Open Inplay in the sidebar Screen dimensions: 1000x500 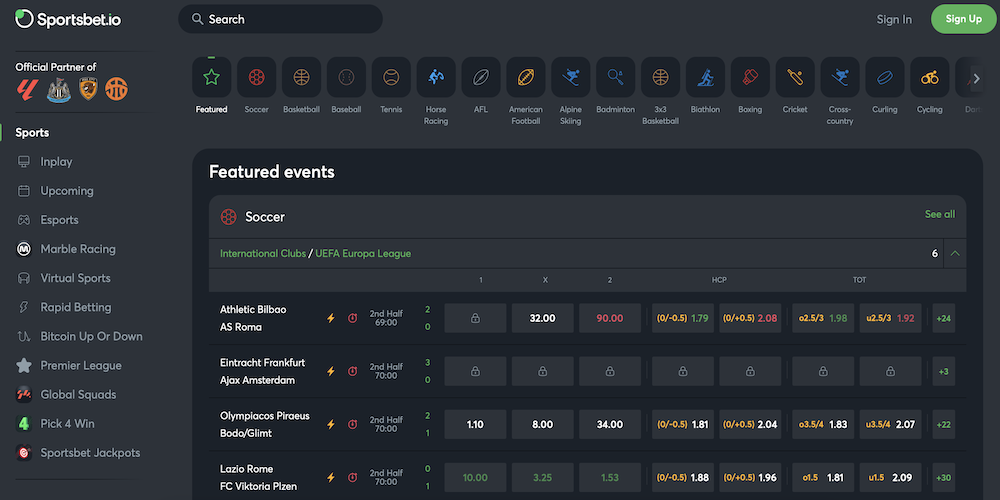point(56,162)
